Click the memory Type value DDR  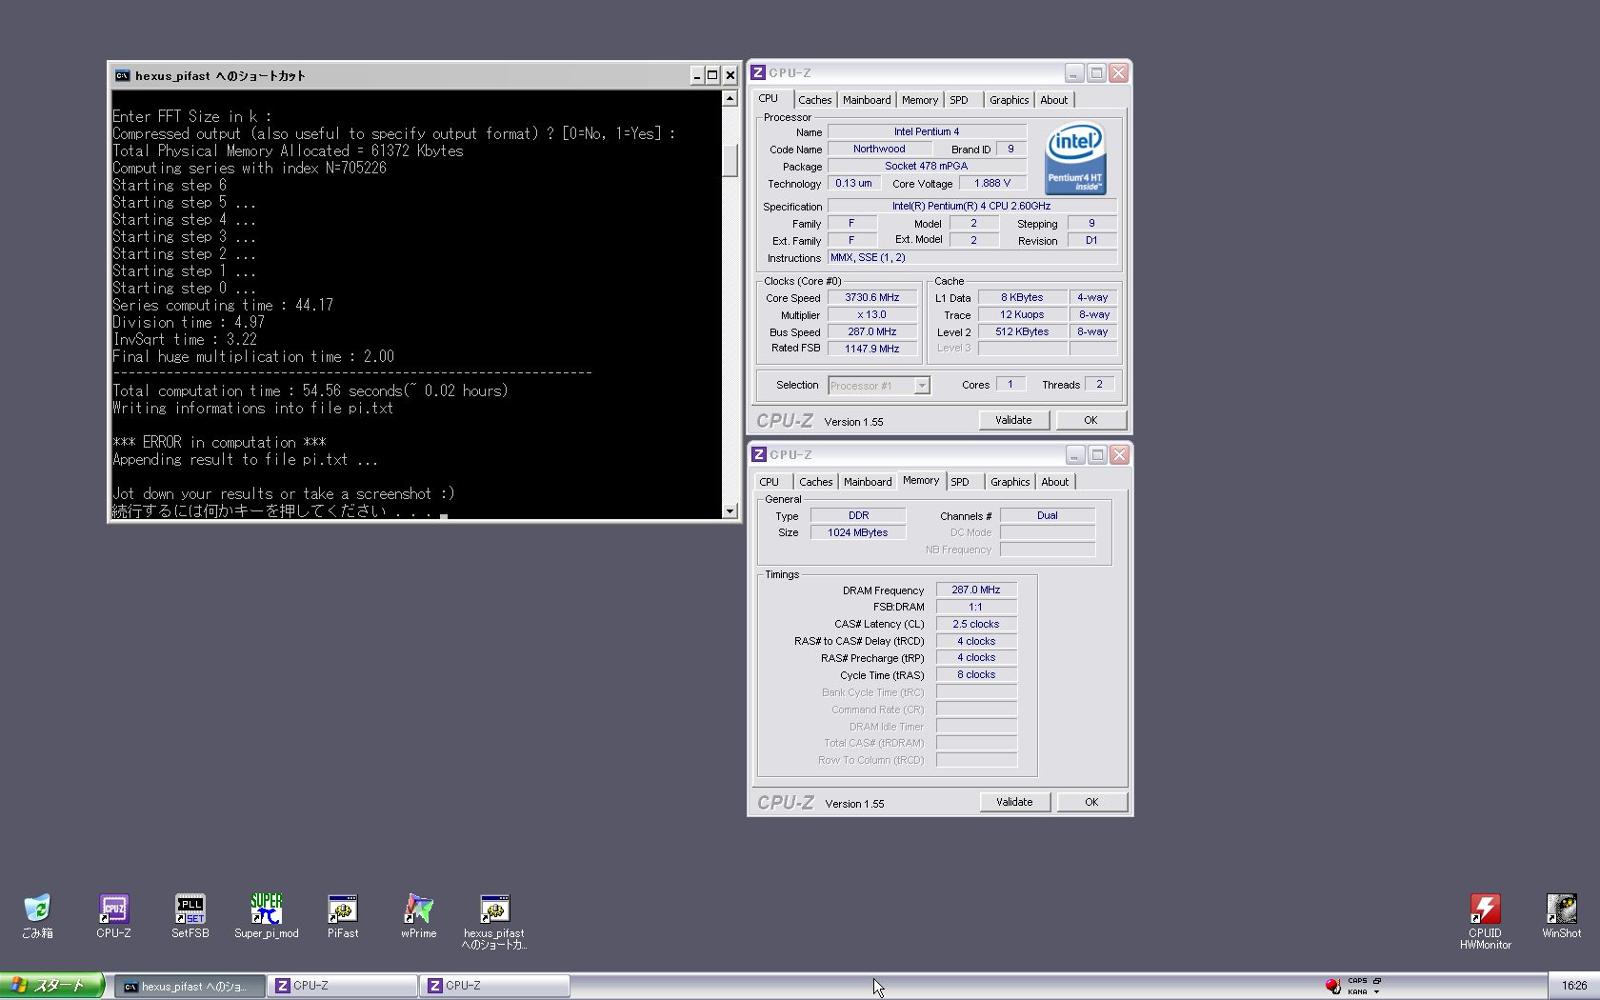[x=858, y=516]
